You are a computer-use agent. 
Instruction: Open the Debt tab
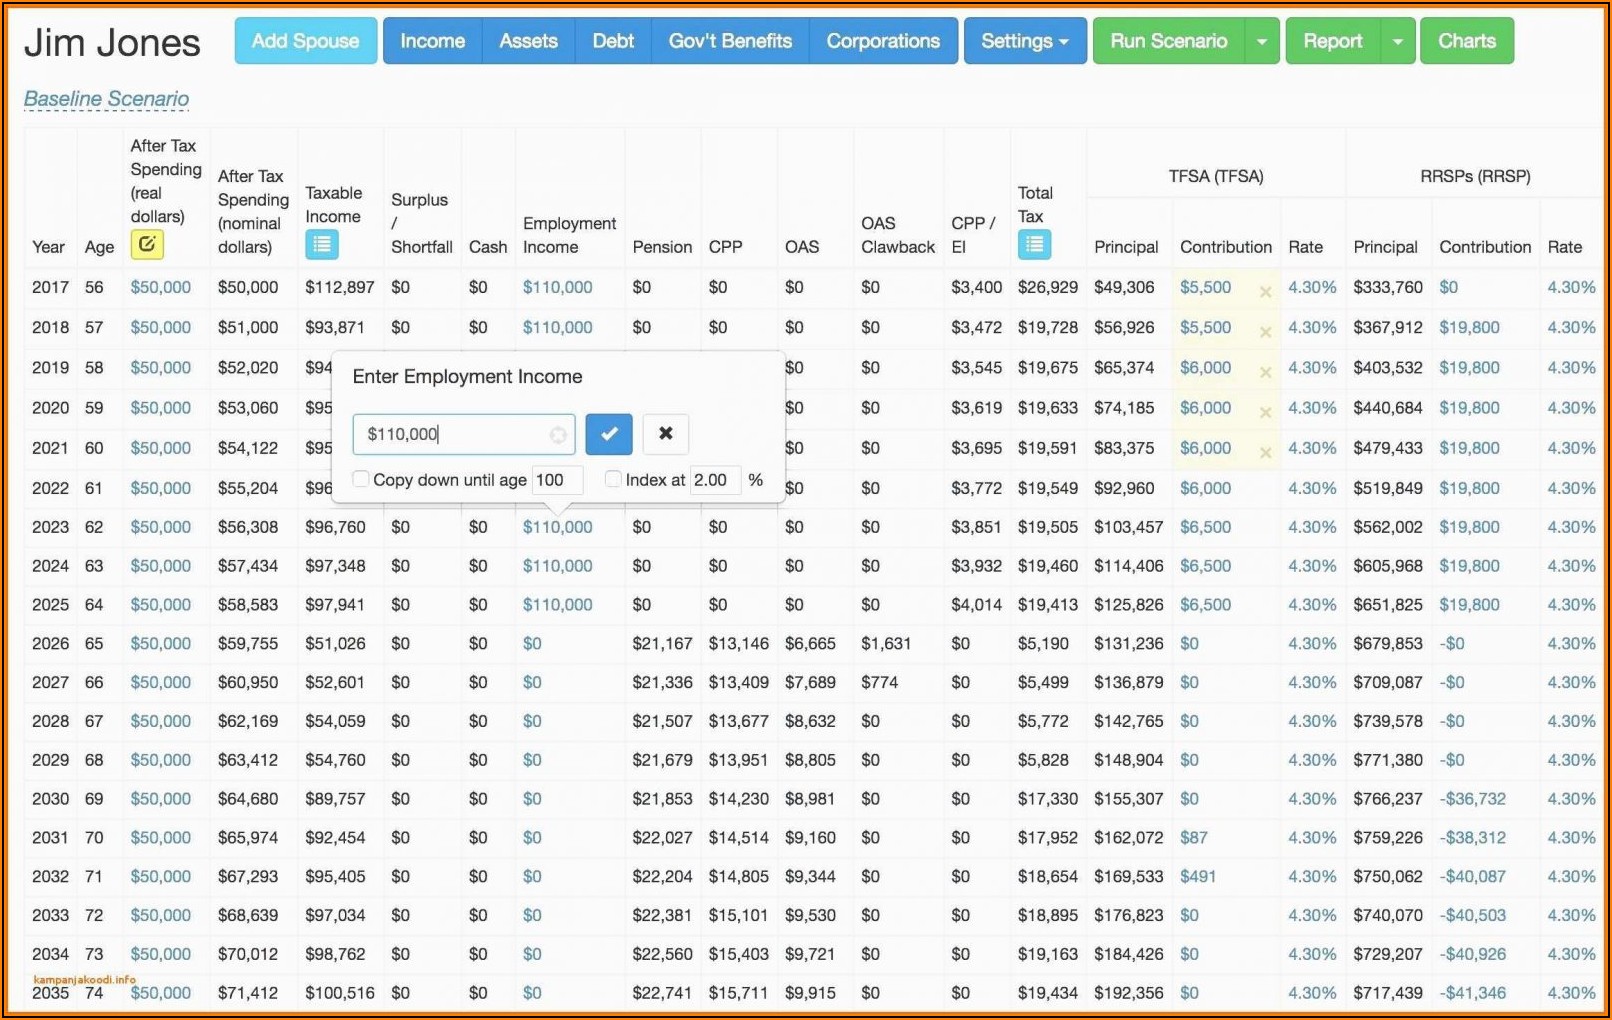(613, 41)
